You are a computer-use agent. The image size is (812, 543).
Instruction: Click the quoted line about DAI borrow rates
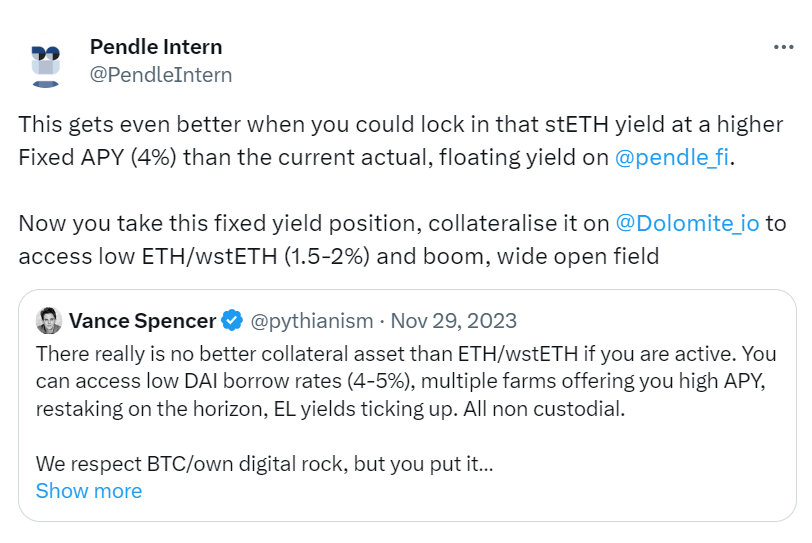400,381
